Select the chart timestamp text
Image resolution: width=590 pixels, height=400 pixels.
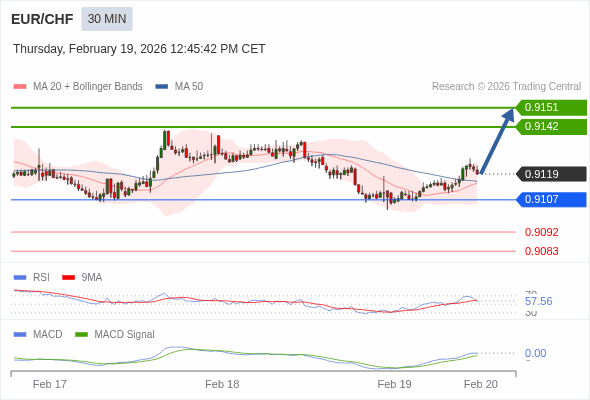[139, 49]
